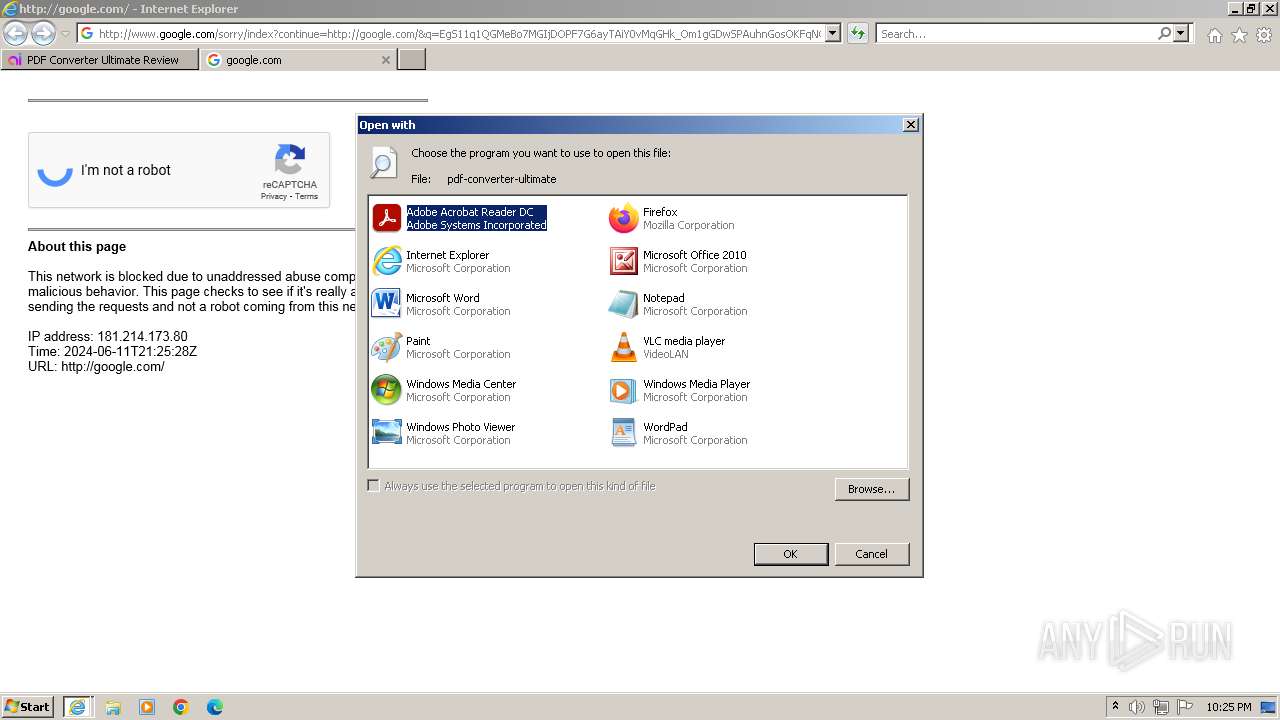The height and width of the screenshot is (720, 1280).
Task: Tick the I'm not a robot checkbox
Action: tap(55, 170)
